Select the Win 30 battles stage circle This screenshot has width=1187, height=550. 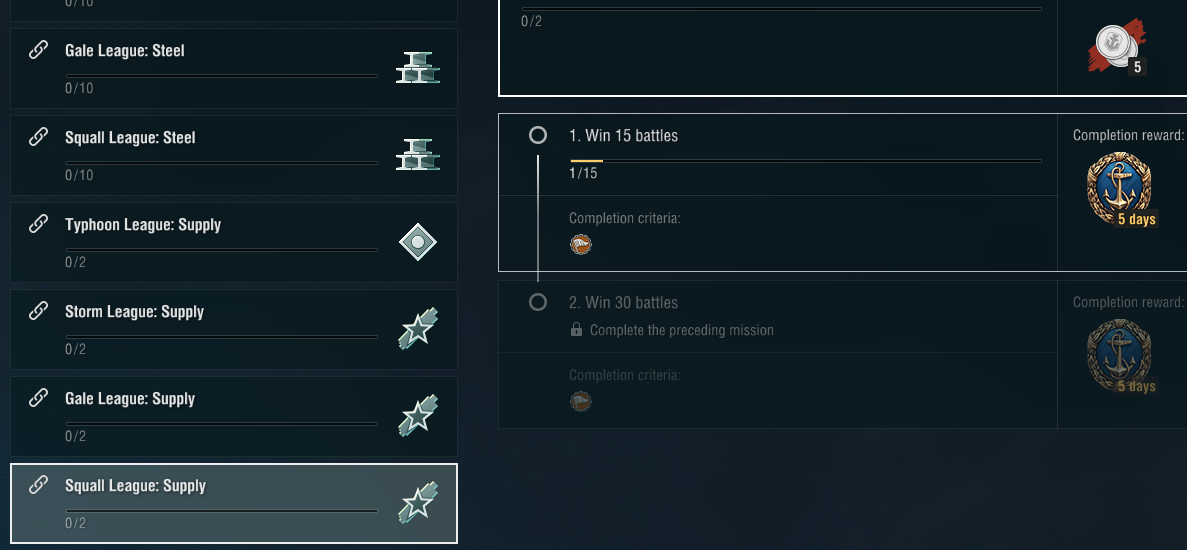coord(538,302)
